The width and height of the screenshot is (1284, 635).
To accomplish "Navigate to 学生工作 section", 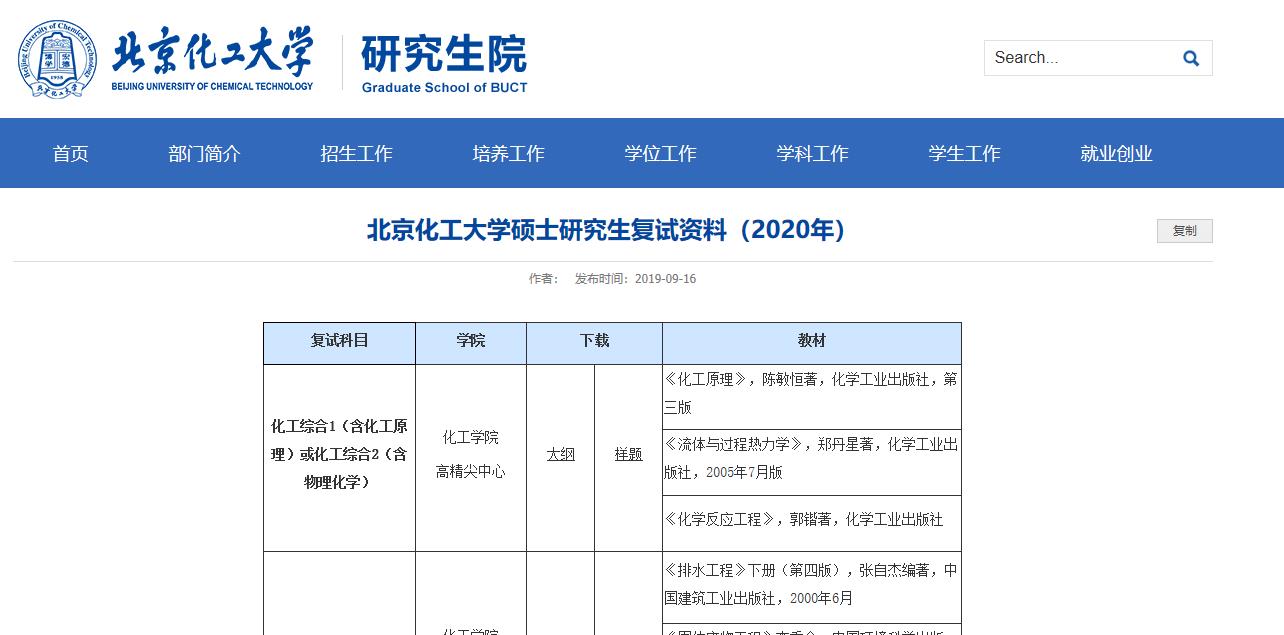I will pyautogui.click(x=965, y=153).
